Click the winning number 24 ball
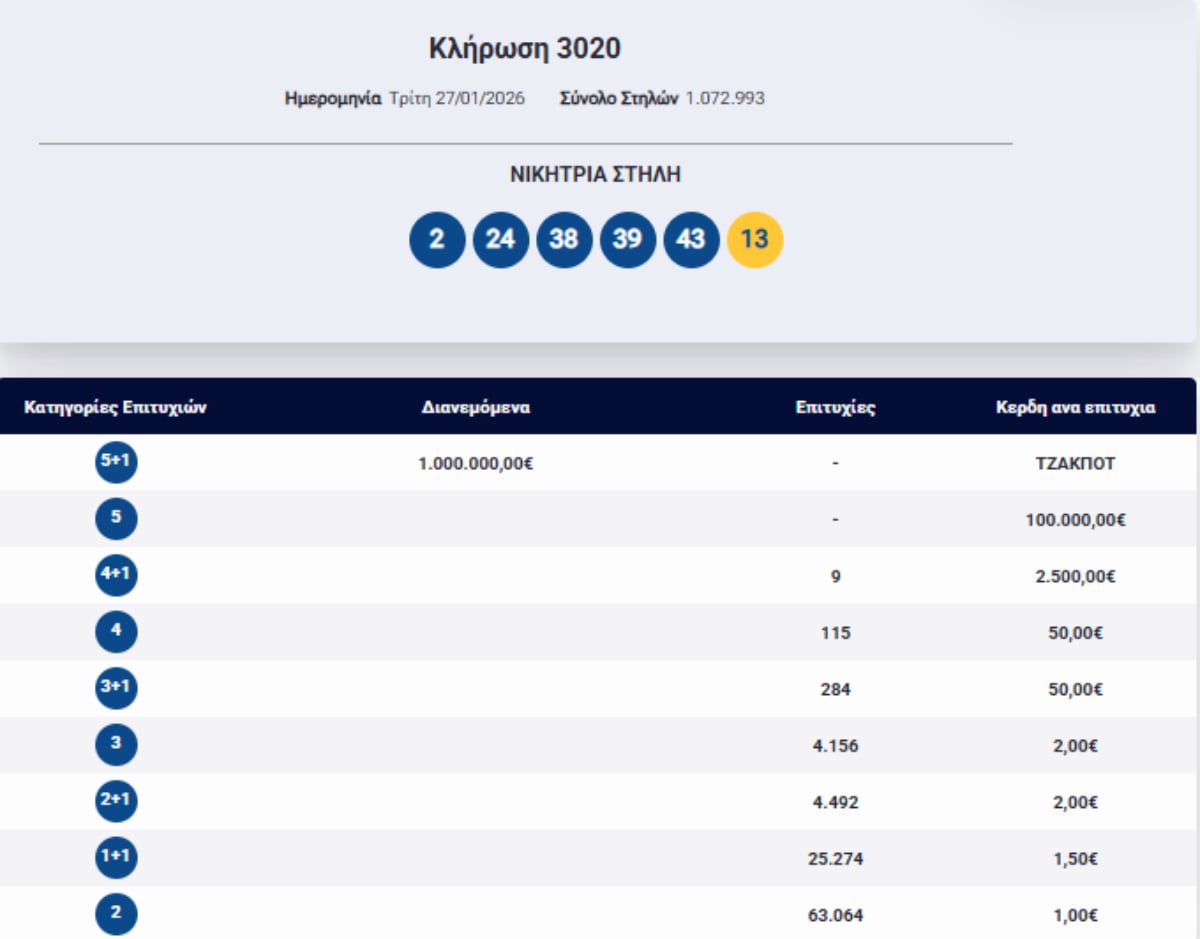Screen dimensions: 1200x939 tap(500, 240)
